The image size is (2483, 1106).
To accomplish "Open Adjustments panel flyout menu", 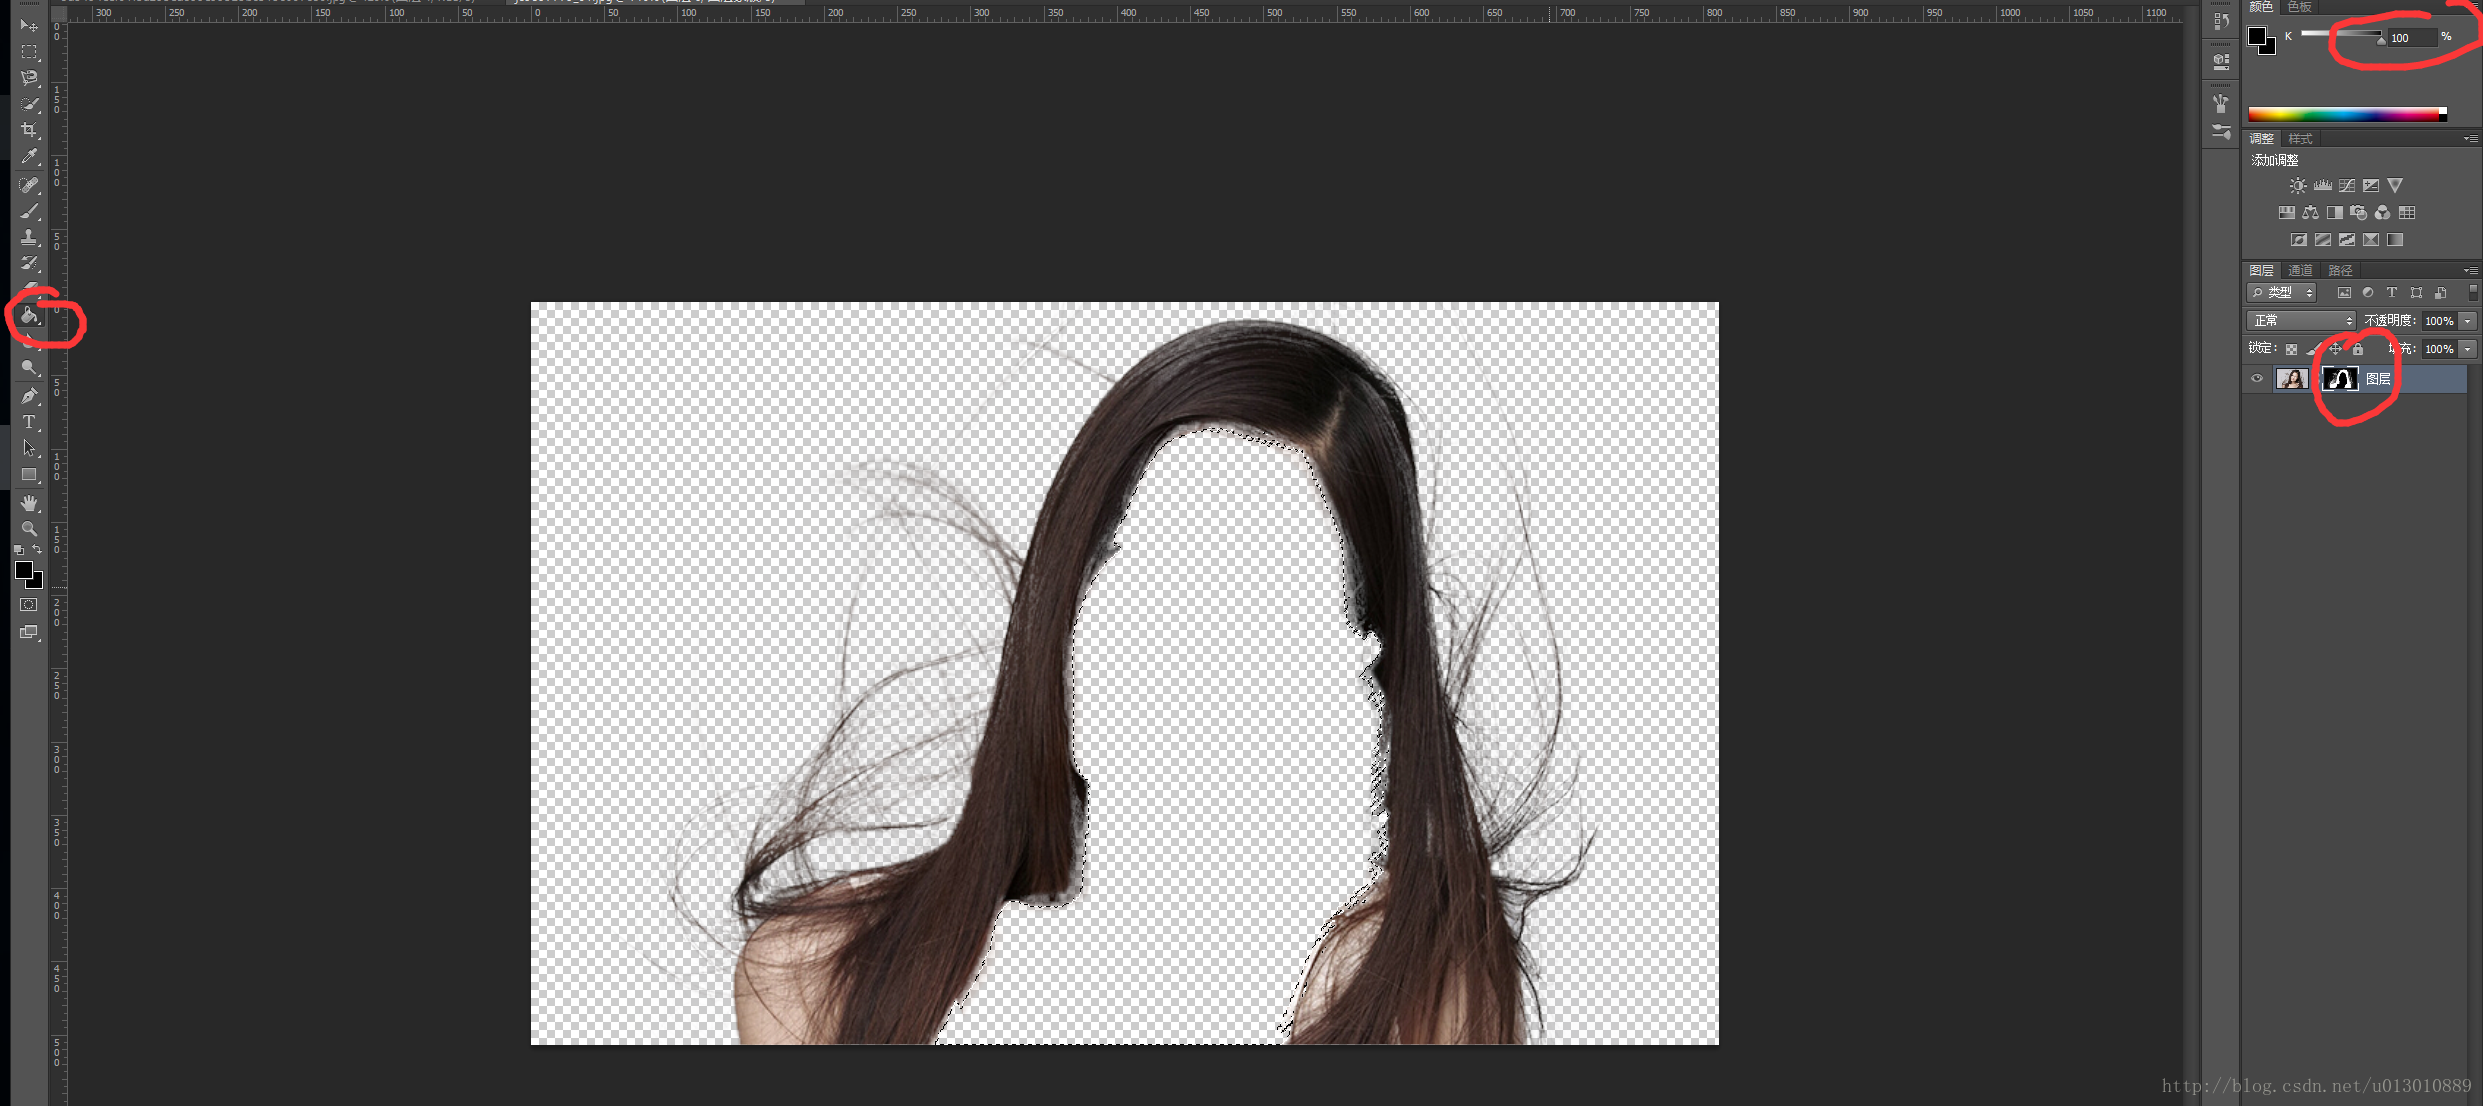I will click(x=2471, y=139).
